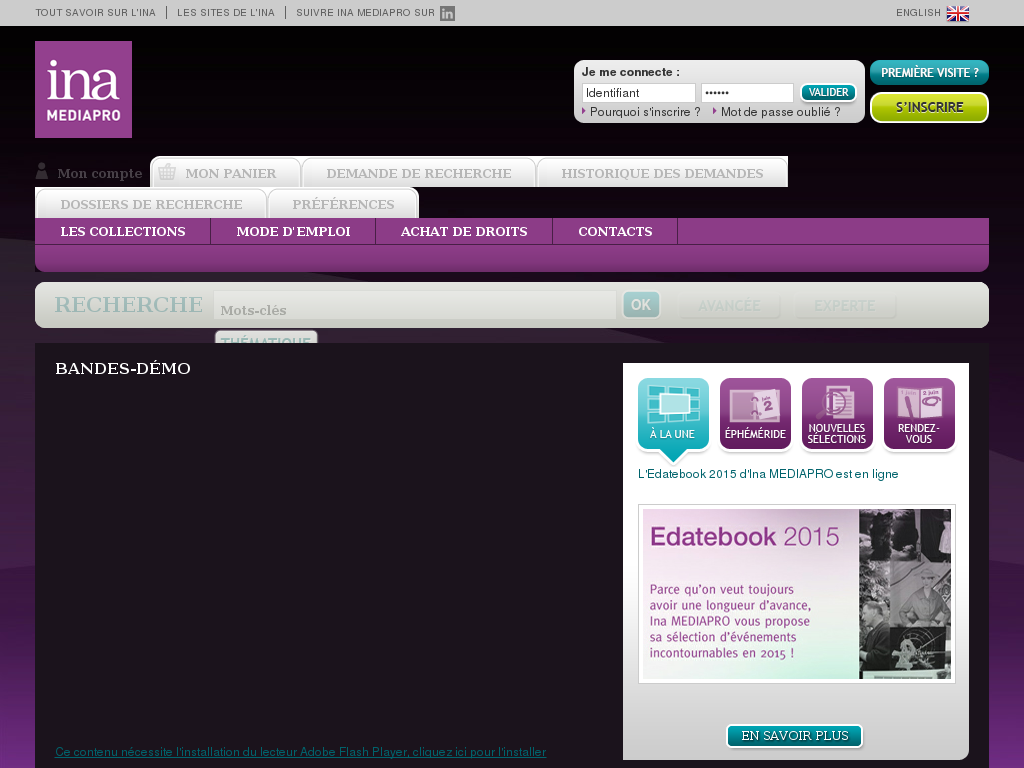Select the Nouvelles sélections tile
The width and height of the screenshot is (1024, 768).
(x=837, y=413)
